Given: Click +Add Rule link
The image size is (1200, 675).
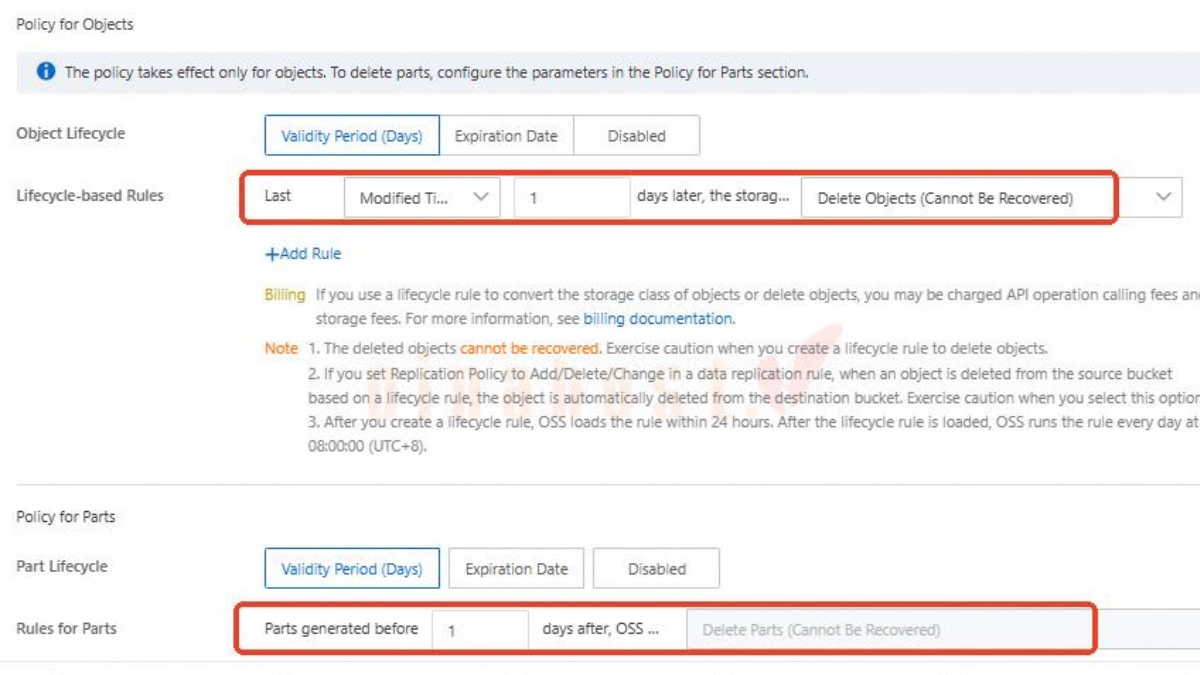Looking at the screenshot, I should (x=303, y=254).
